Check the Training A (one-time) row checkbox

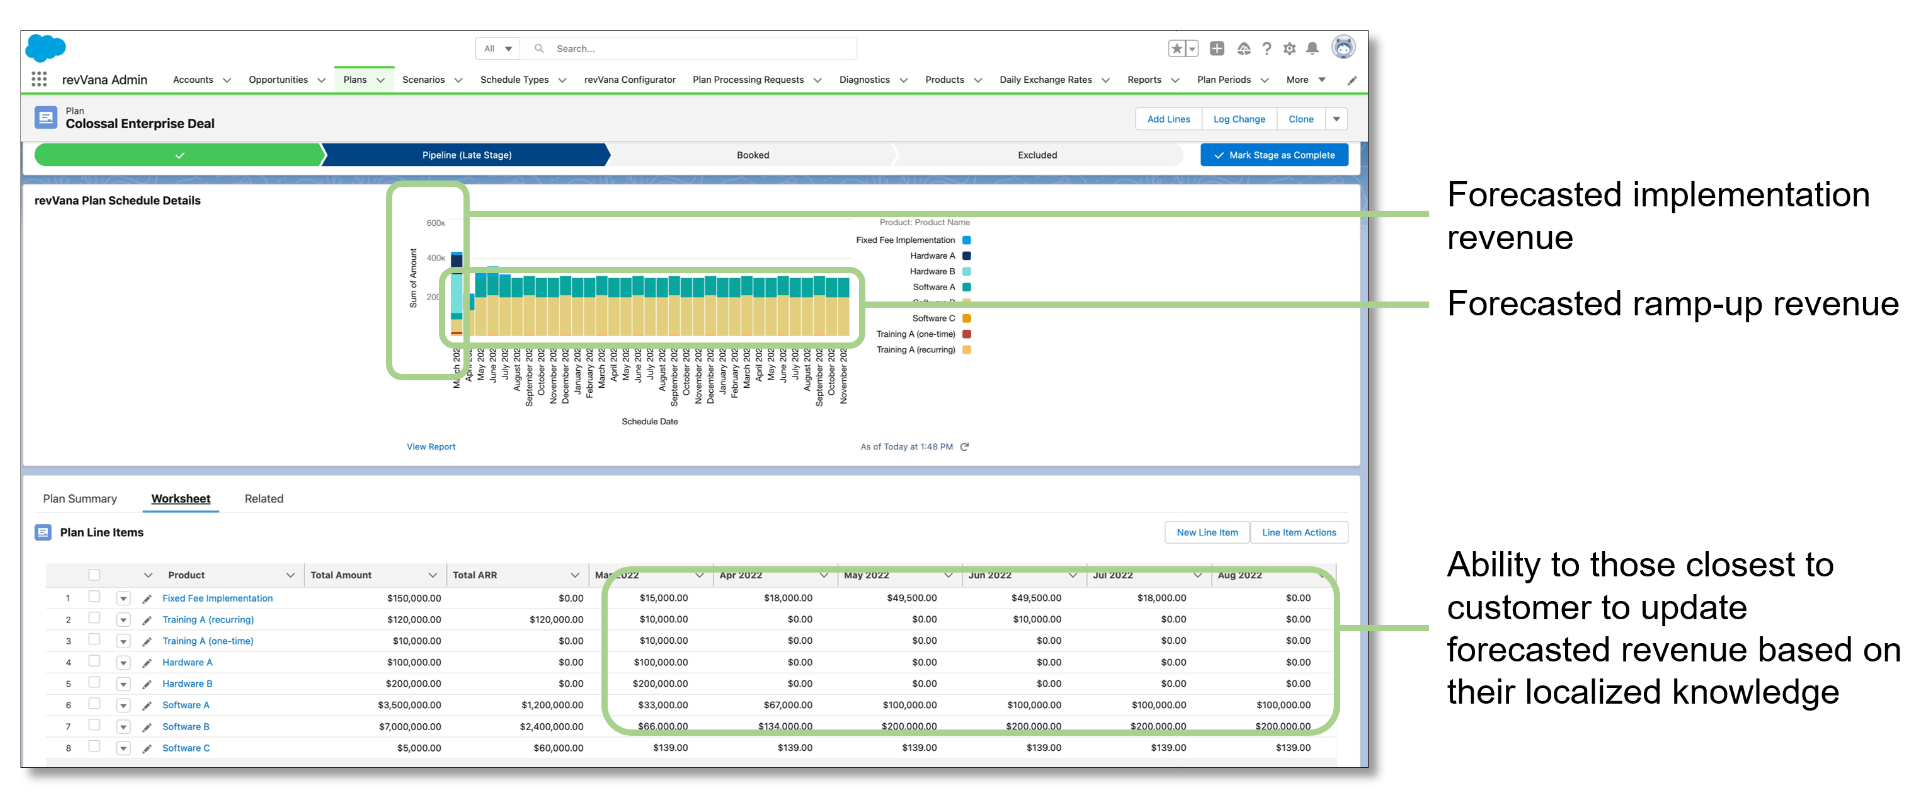pyautogui.click(x=94, y=639)
